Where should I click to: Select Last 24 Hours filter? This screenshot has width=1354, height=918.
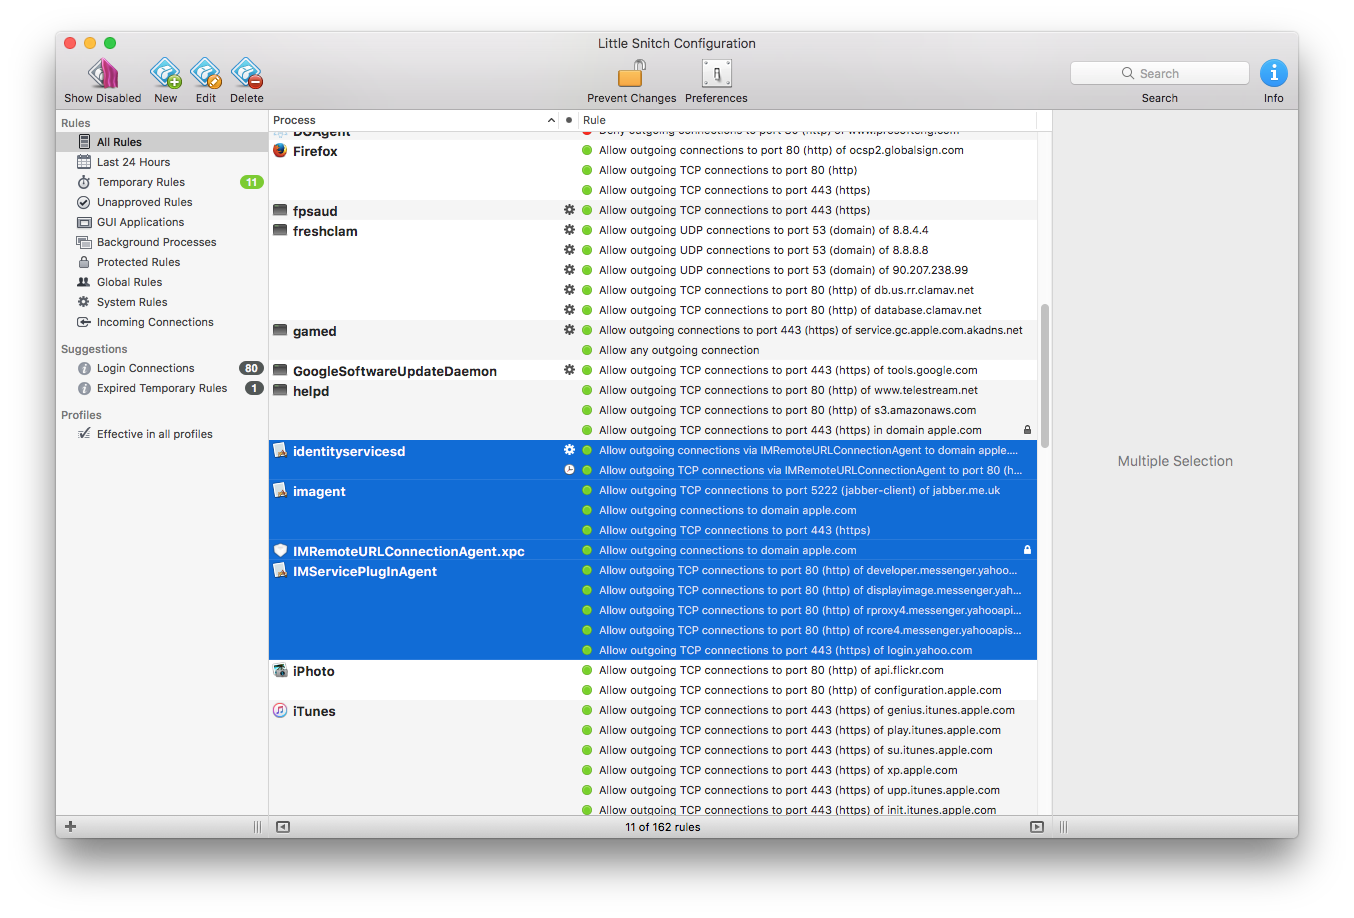coord(162,162)
